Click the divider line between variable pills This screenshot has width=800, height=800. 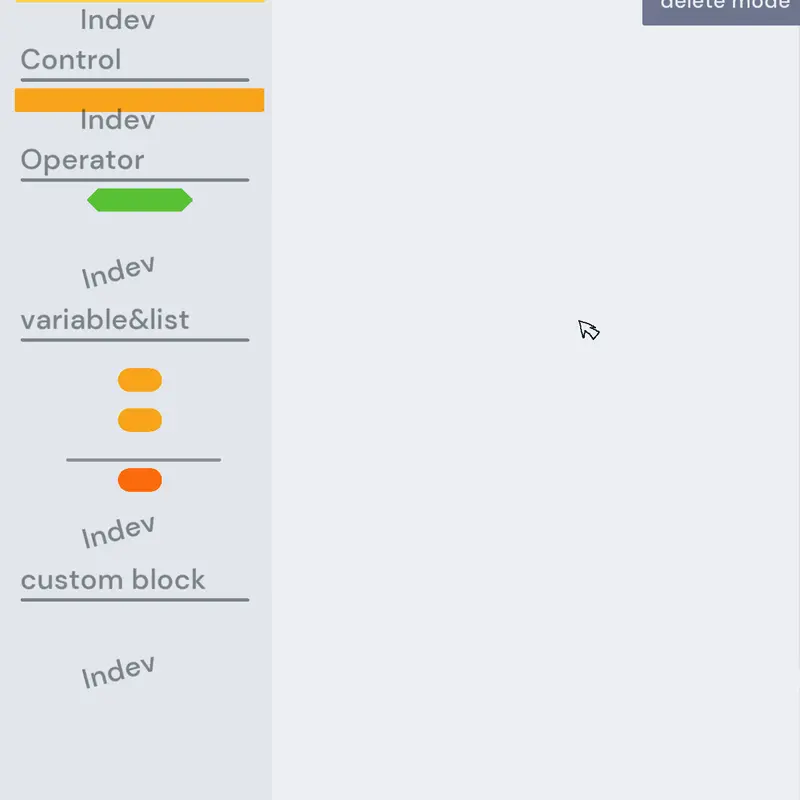coord(143,460)
